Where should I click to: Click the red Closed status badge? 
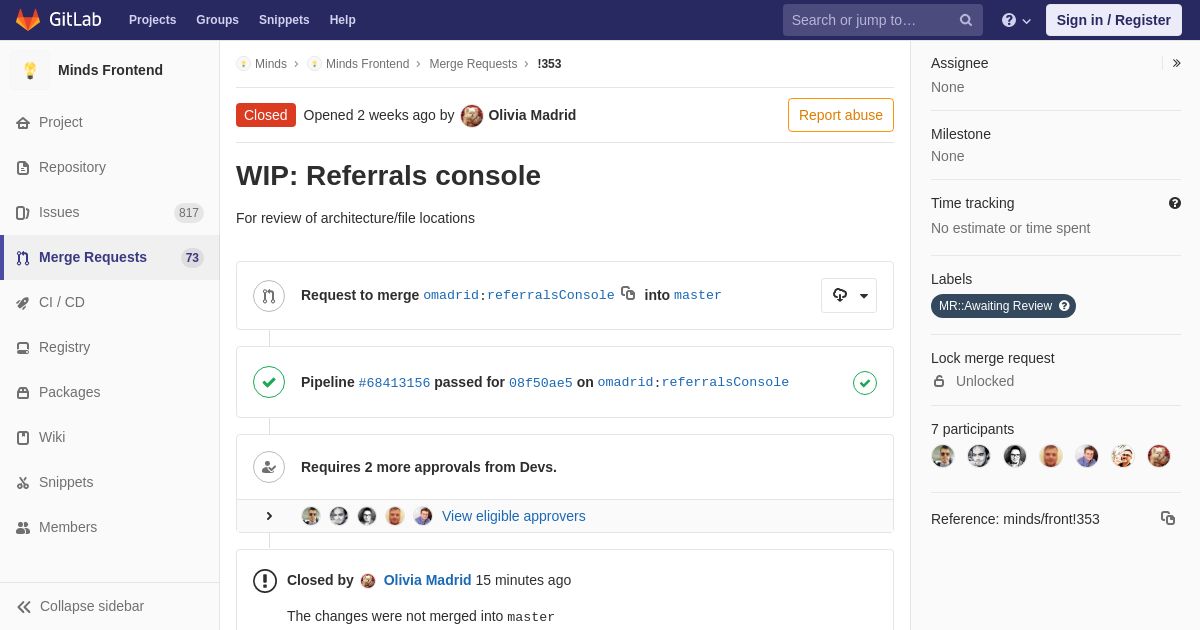pyautogui.click(x=266, y=115)
